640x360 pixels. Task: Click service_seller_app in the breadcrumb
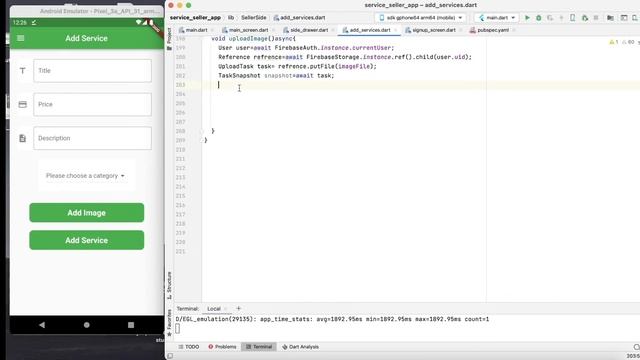[x=195, y=18]
